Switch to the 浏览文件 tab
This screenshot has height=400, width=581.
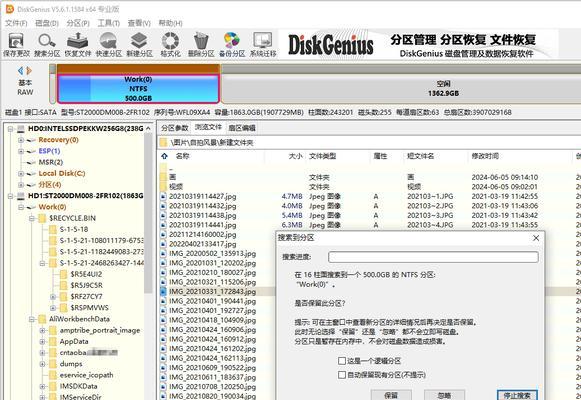[208, 127]
